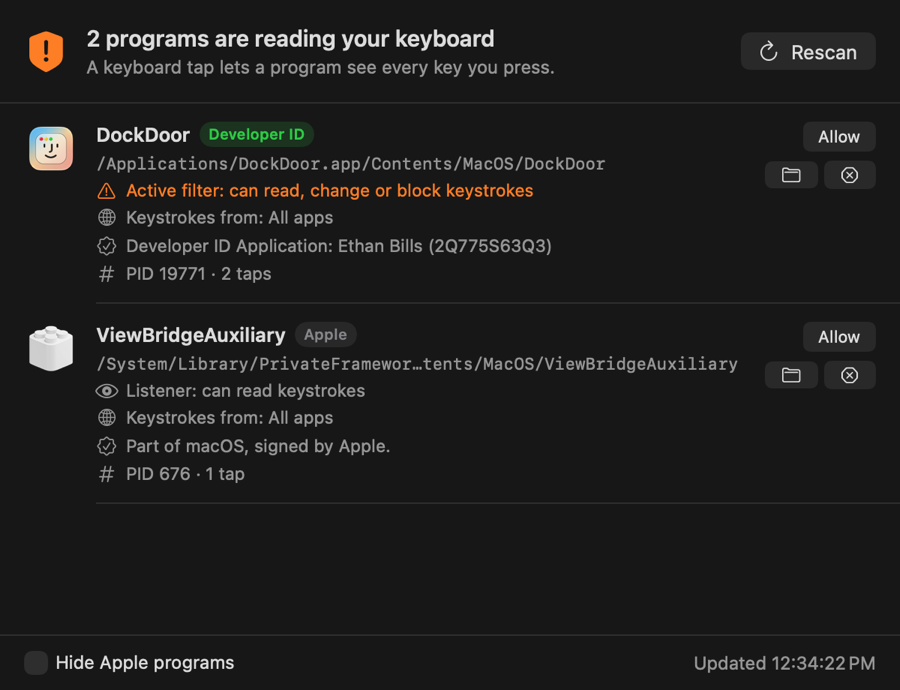Click the eye icon beside Listener
This screenshot has height=690, width=900.
tap(107, 391)
